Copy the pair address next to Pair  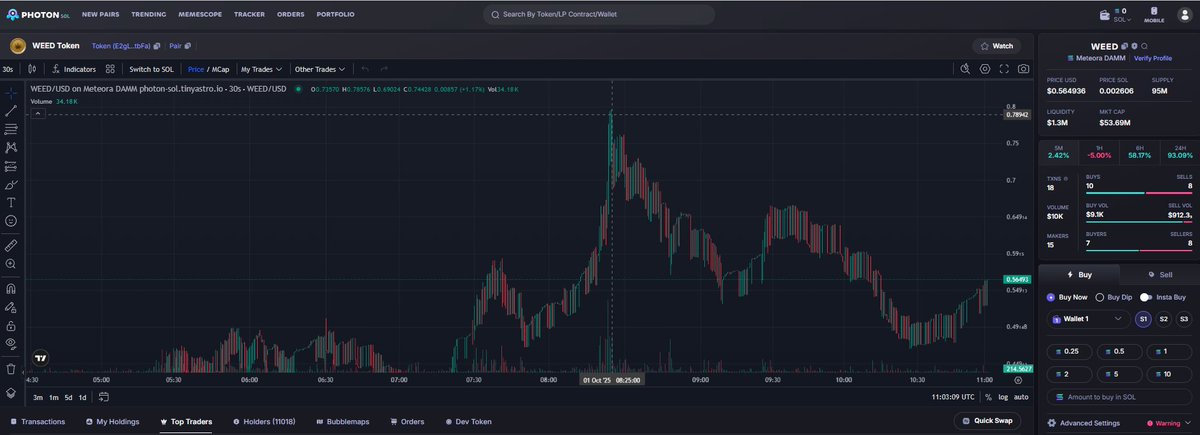(187, 46)
